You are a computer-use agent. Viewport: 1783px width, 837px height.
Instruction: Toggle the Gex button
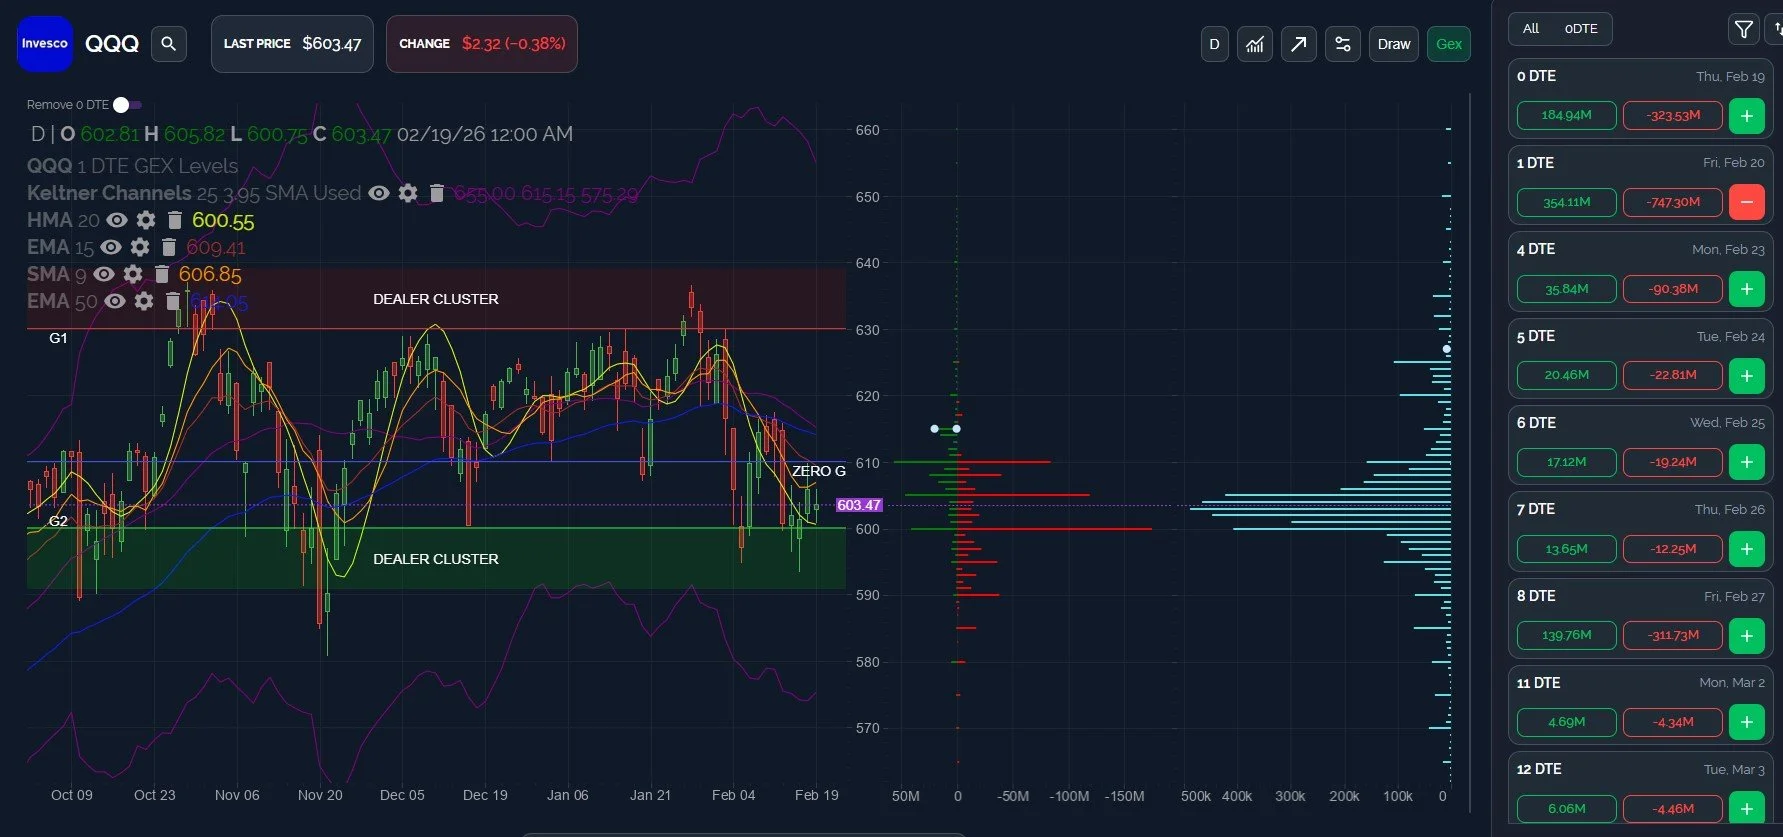coord(1449,44)
